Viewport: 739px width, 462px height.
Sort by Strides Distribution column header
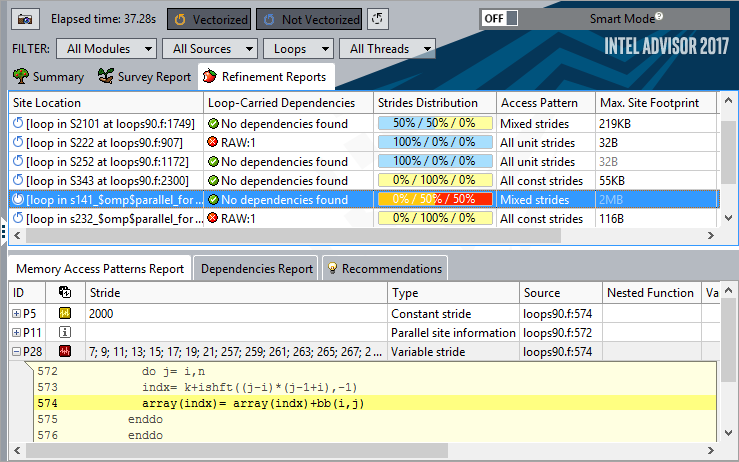click(x=435, y=103)
